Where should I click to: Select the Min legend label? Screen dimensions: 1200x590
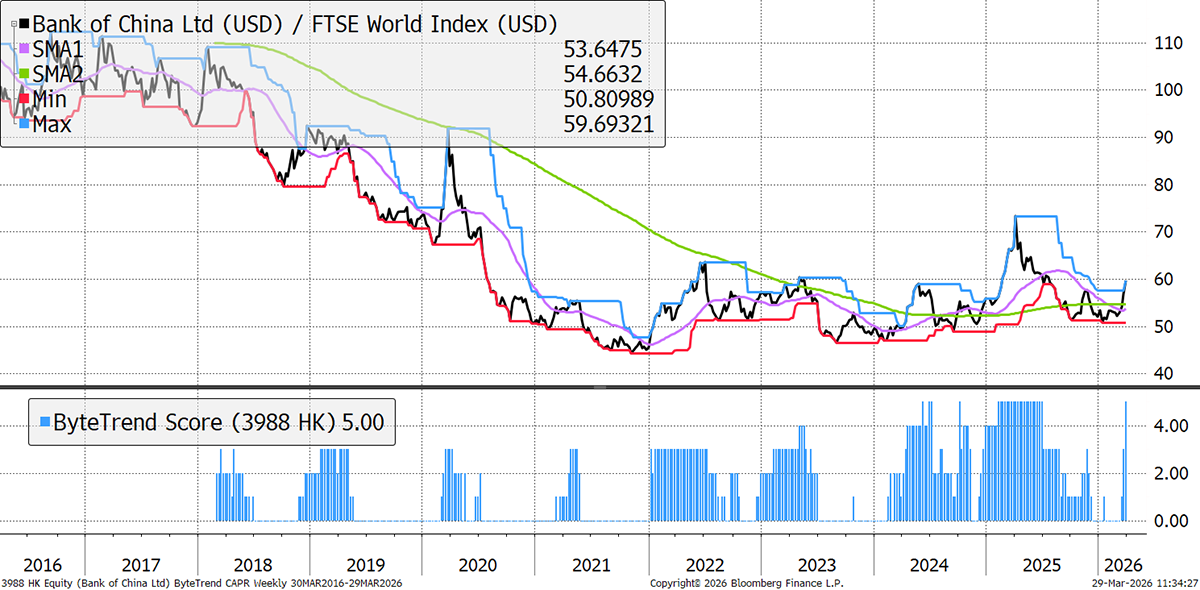tap(50, 100)
